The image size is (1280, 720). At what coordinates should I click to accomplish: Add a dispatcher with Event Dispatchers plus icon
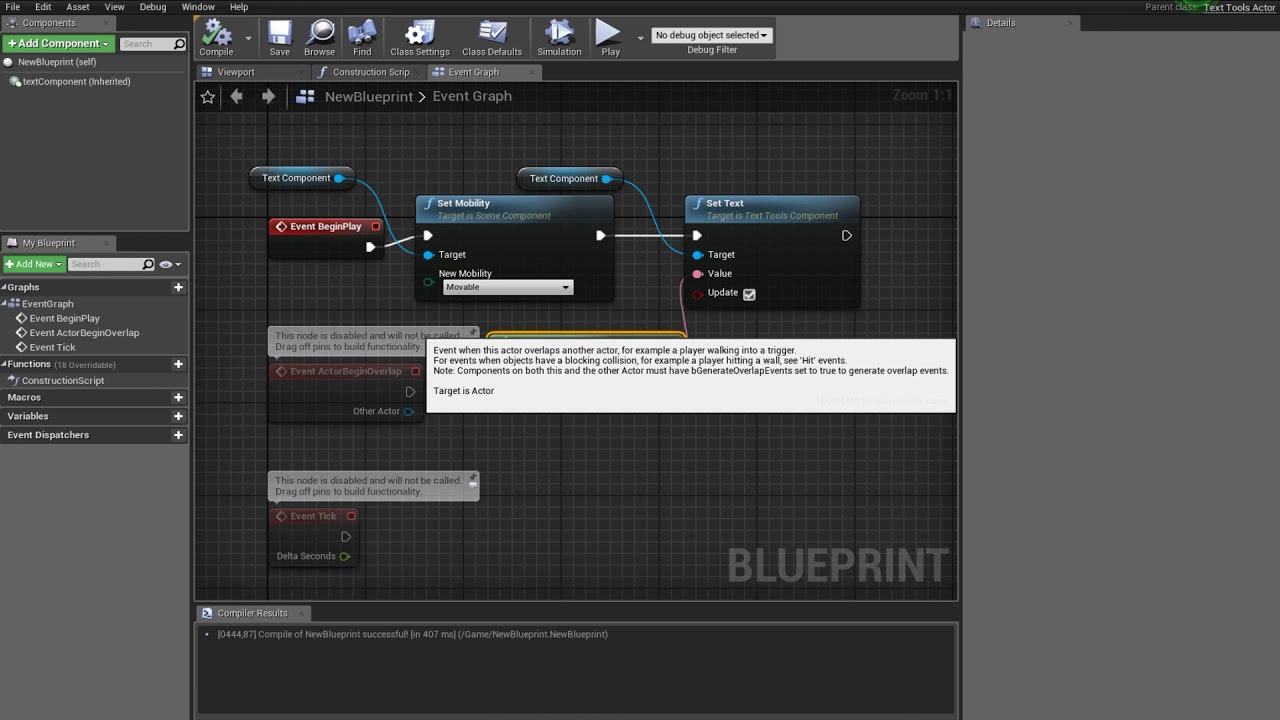click(x=178, y=435)
